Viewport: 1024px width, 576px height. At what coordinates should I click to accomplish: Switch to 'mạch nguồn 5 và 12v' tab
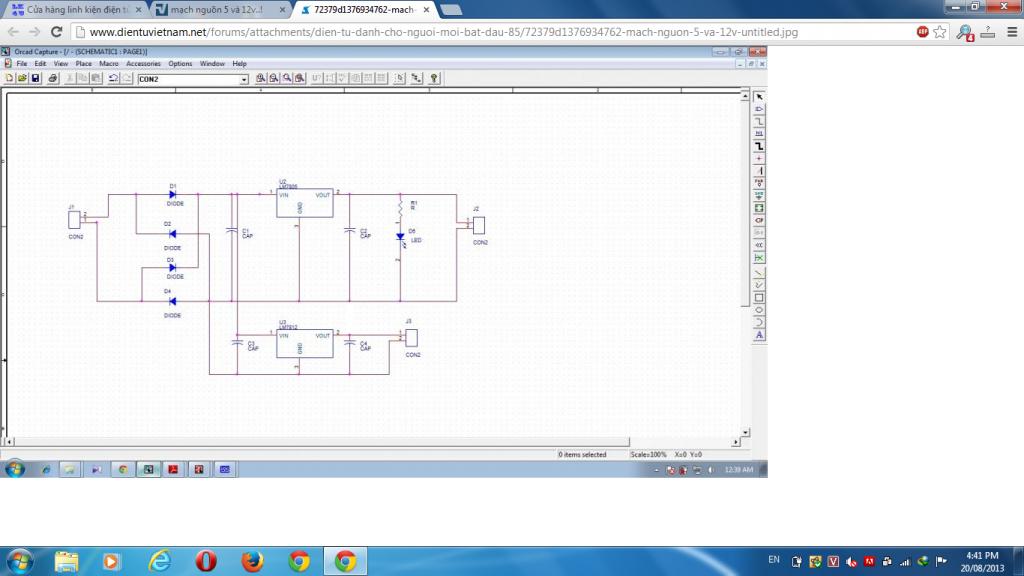(220, 10)
